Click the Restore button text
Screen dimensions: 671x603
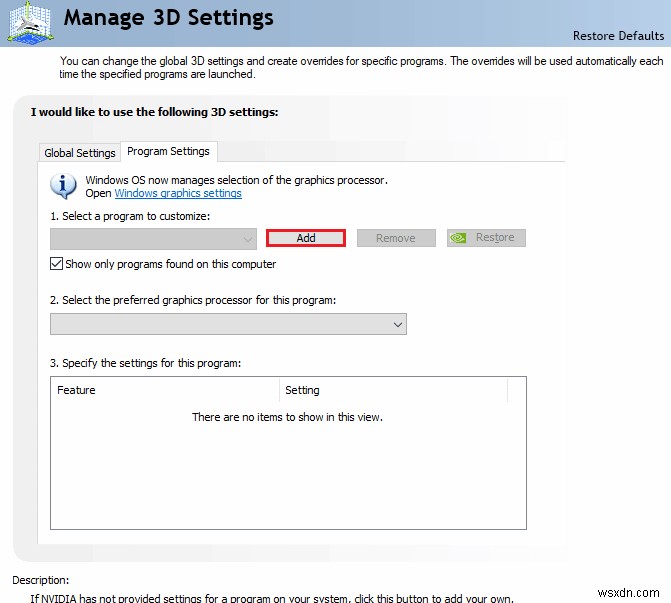point(495,238)
